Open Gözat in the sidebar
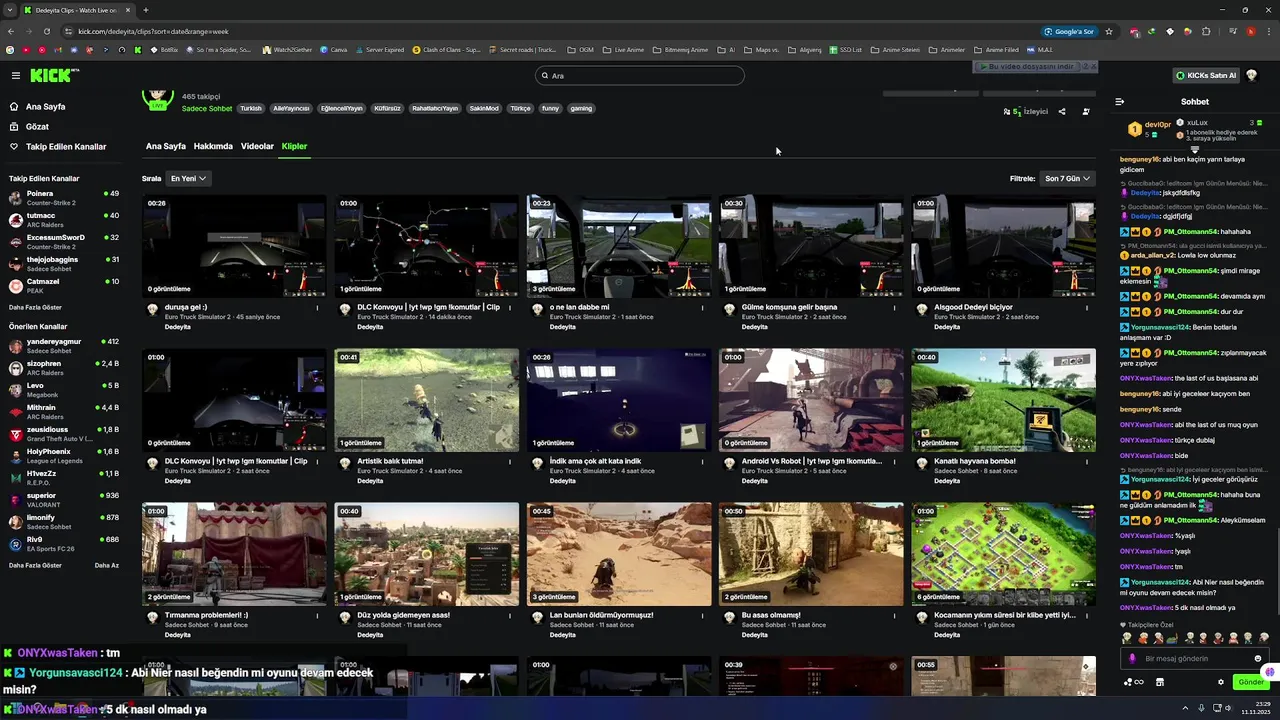1280x720 pixels. (30, 127)
